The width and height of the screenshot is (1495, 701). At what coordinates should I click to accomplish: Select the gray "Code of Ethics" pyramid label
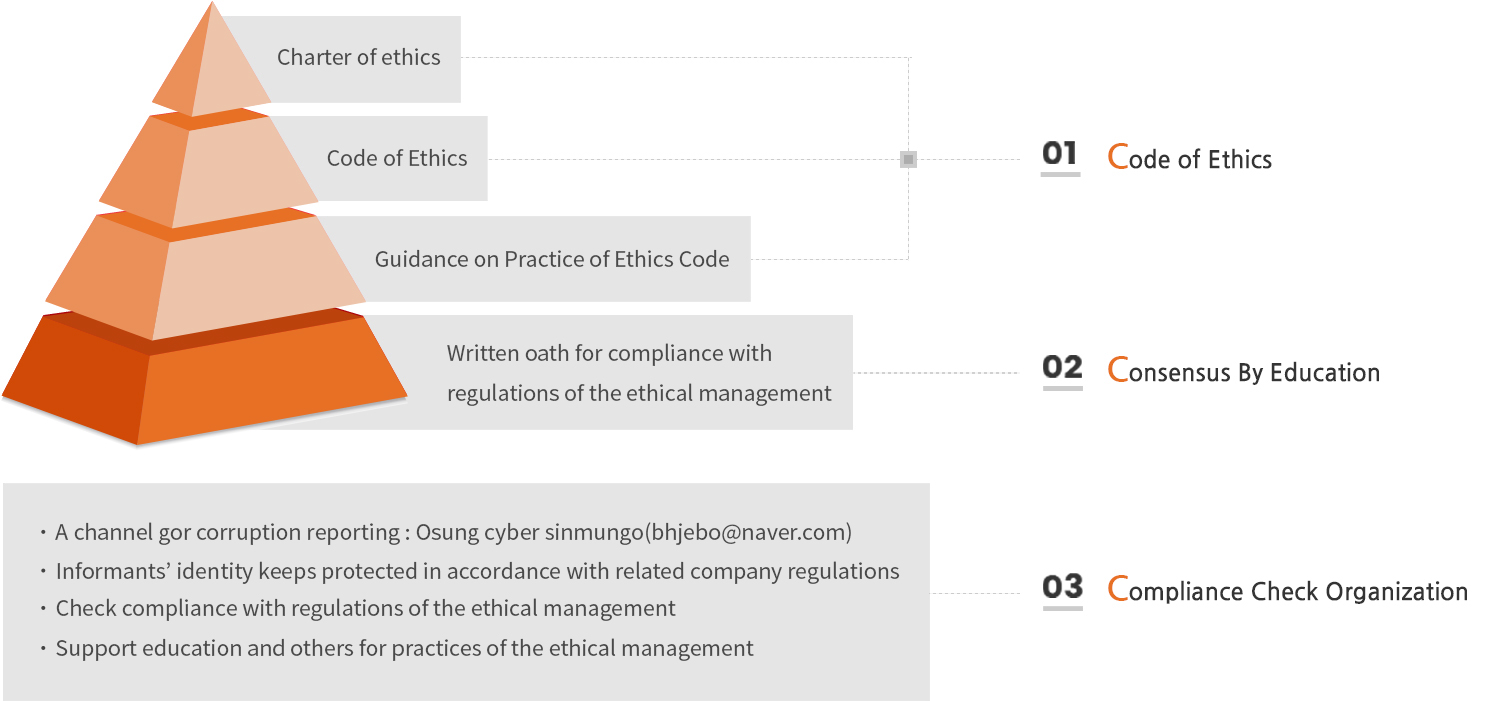pyautogui.click(x=397, y=159)
